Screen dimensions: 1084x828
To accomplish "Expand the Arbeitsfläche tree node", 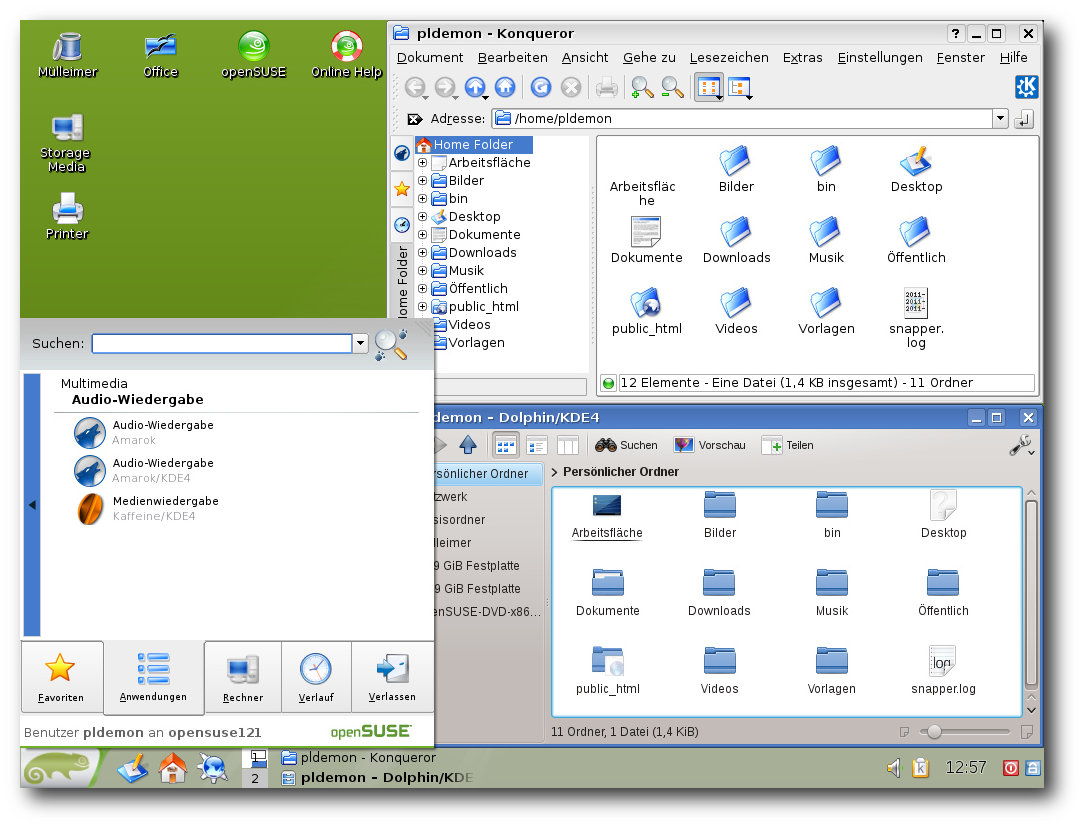I will tap(422, 162).
